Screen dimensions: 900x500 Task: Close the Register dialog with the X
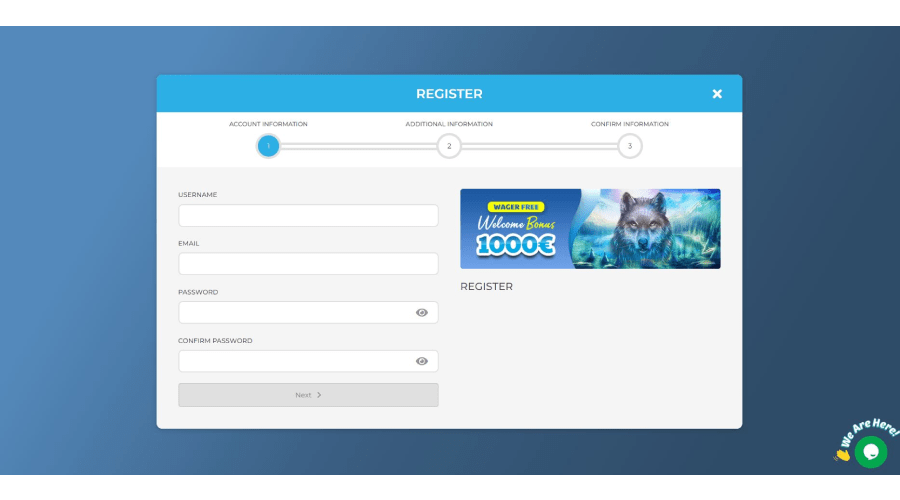(717, 94)
